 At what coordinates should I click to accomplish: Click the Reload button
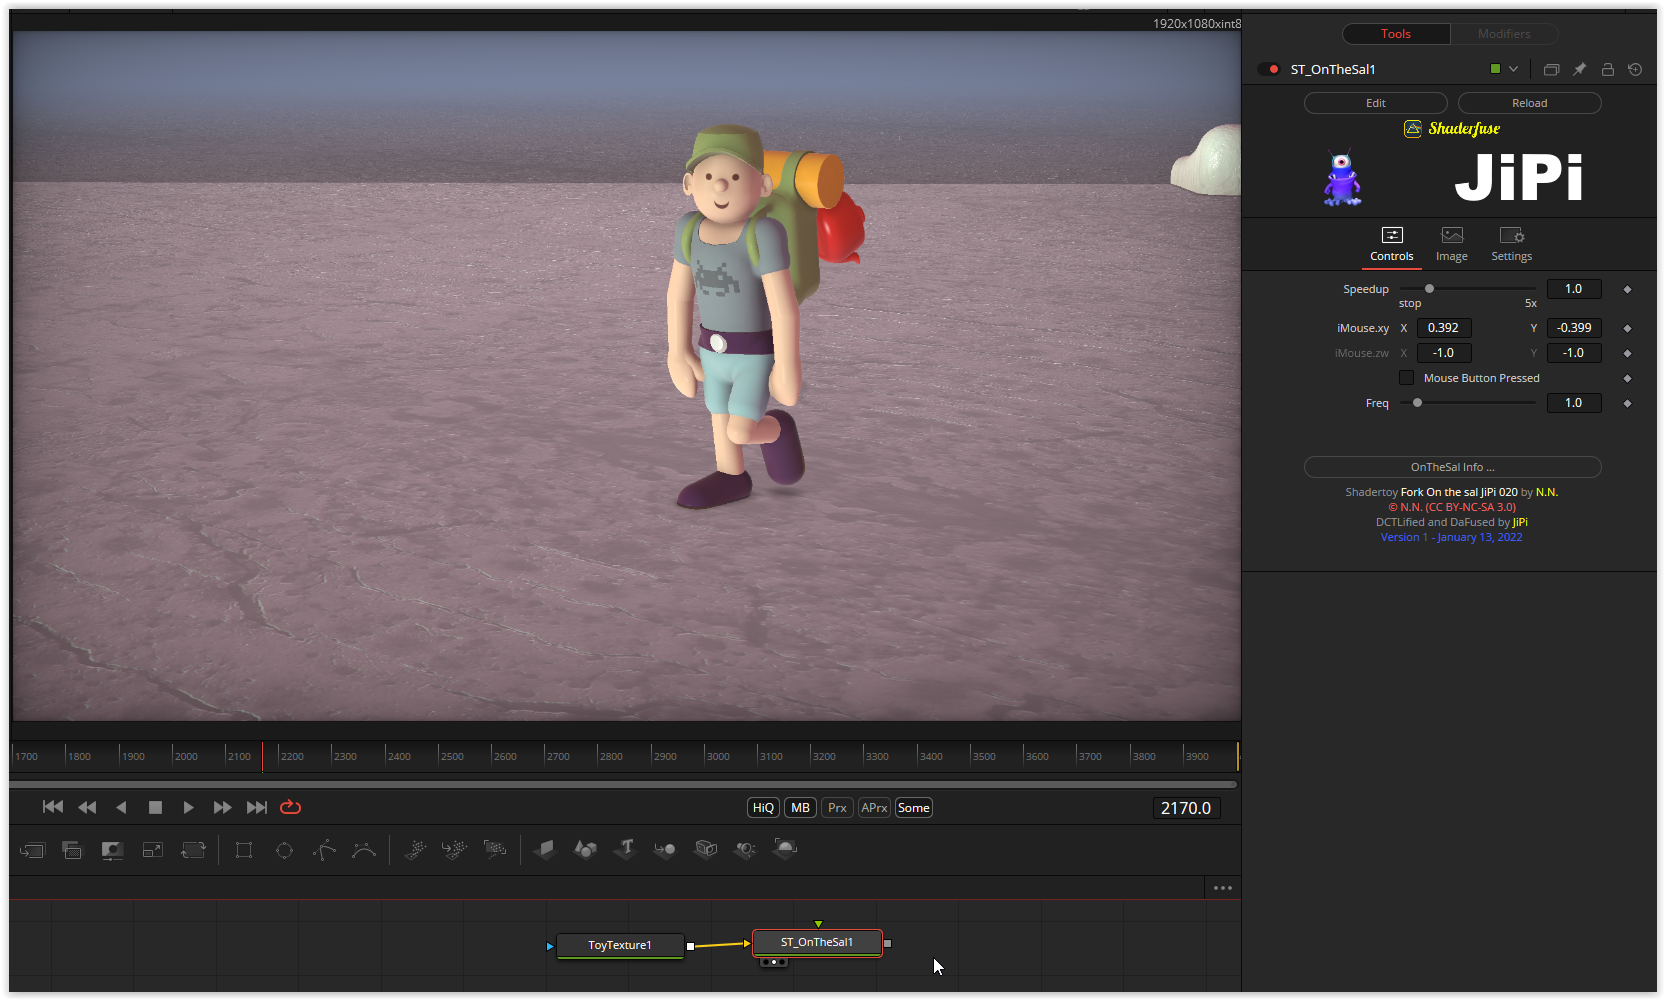pyautogui.click(x=1530, y=103)
